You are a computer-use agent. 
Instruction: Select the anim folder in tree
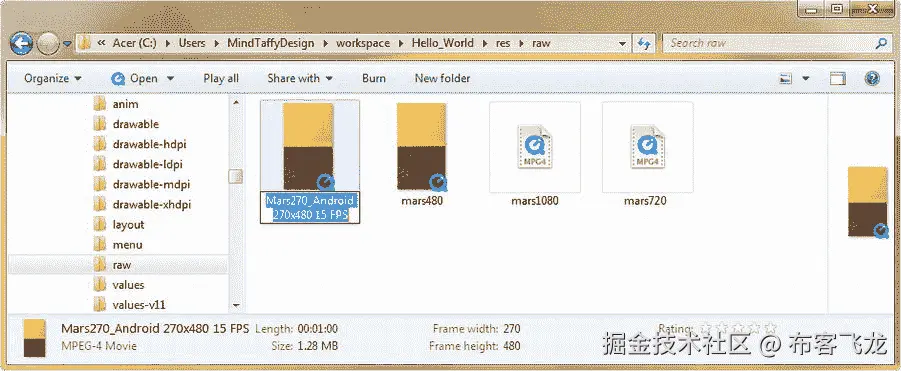(x=125, y=105)
